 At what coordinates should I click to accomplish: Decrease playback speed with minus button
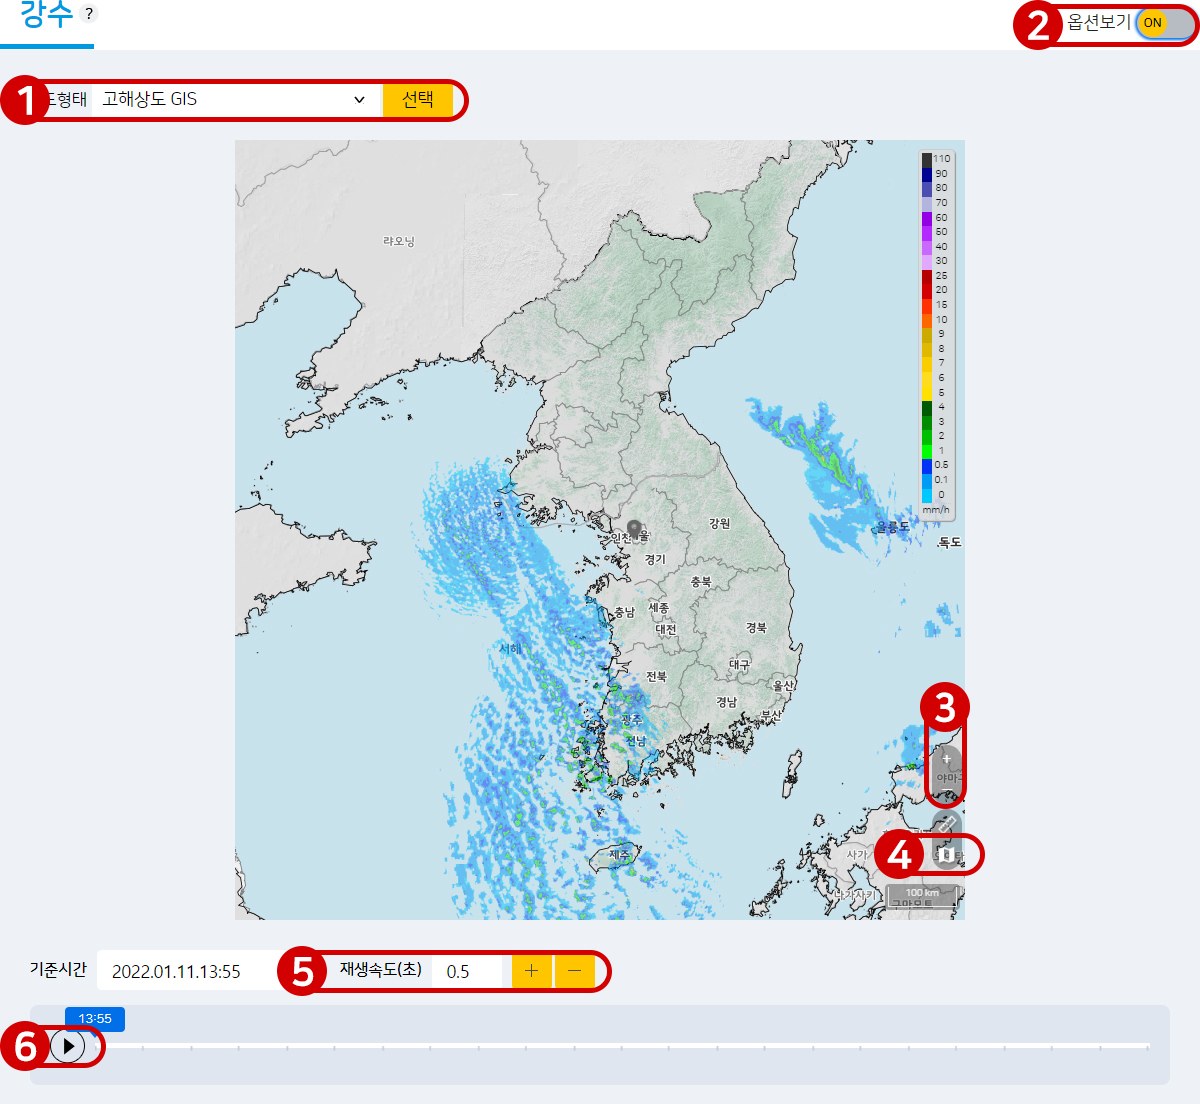click(x=574, y=971)
